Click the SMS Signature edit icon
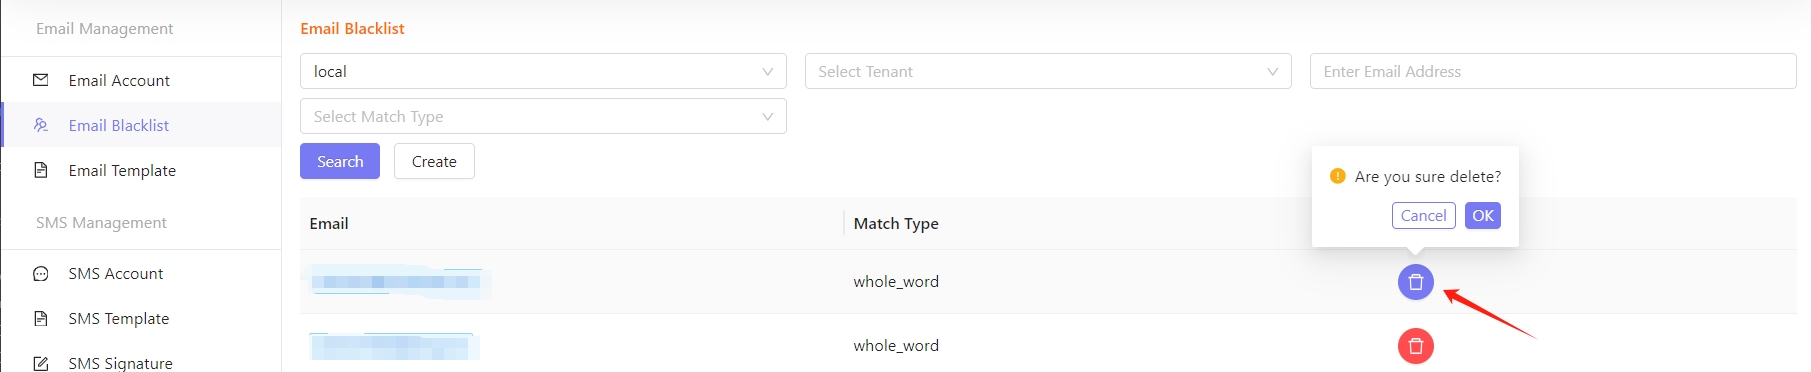 pos(41,363)
